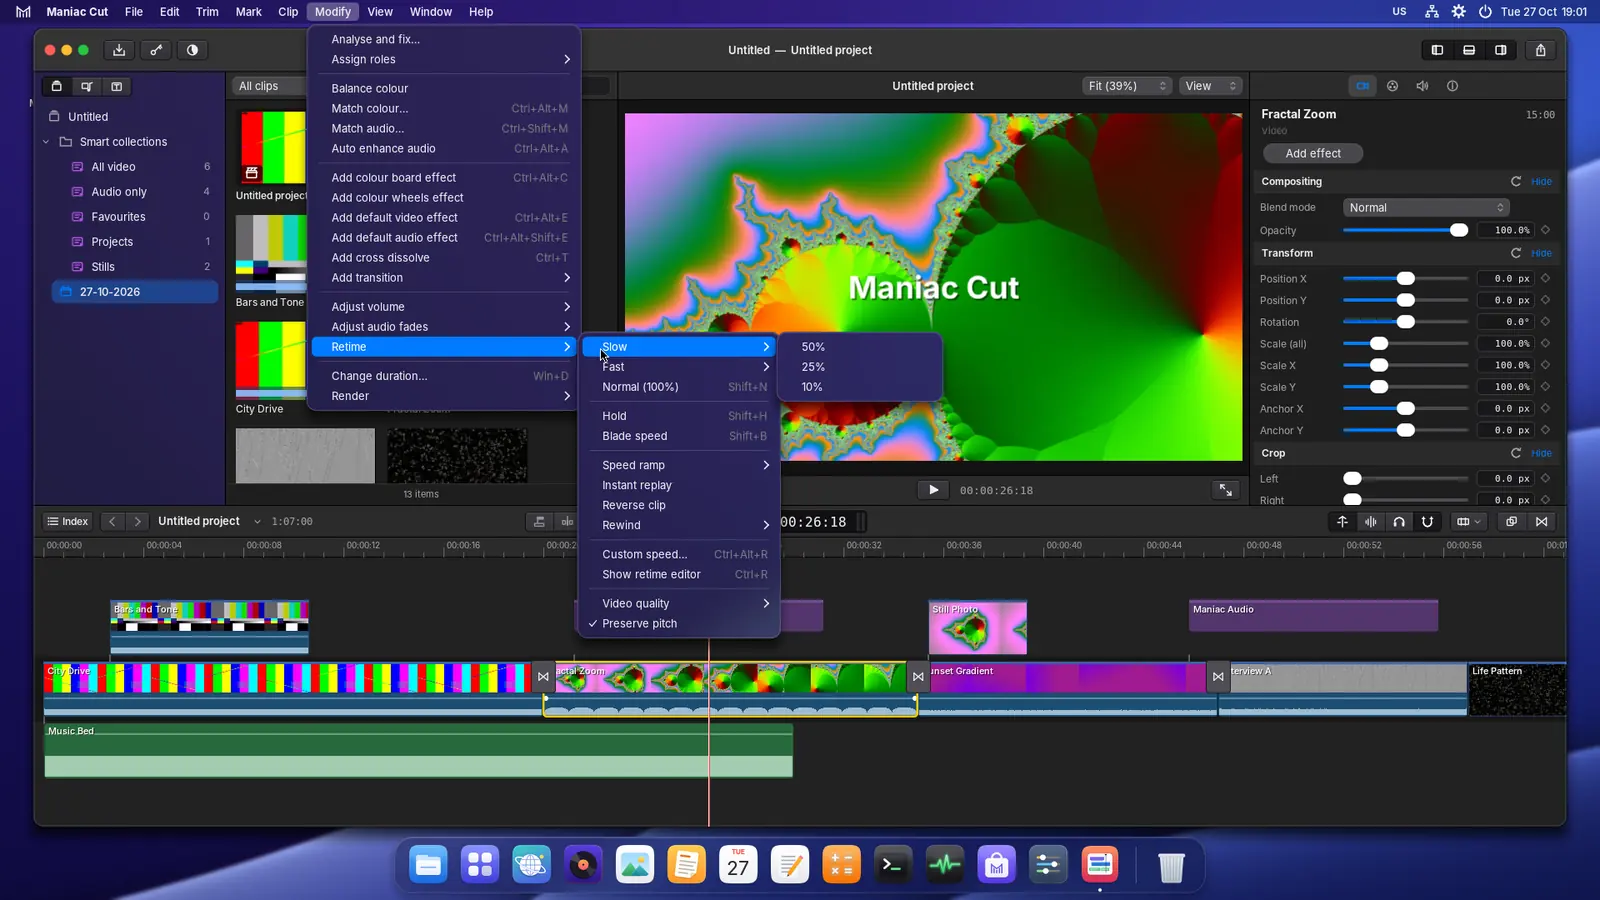The image size is (1600, 900).
Task: Choose Blade speed from the Retime submenu
Action: coord(679,436)
